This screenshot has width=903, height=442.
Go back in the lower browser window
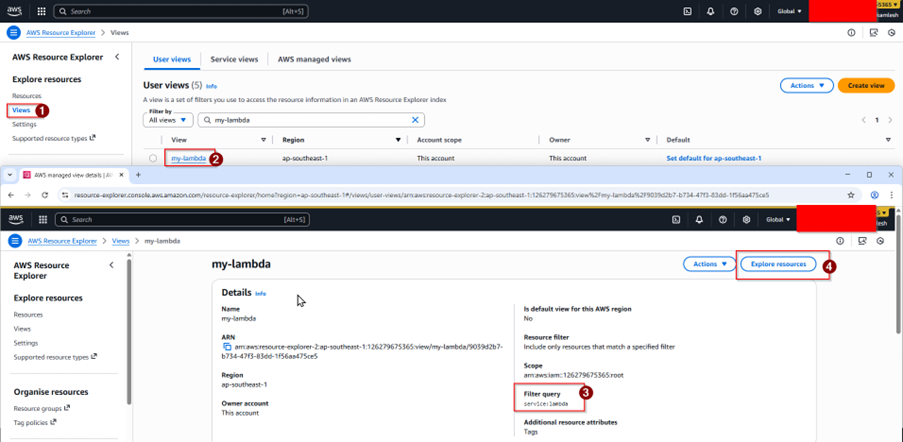click(12, 195)
